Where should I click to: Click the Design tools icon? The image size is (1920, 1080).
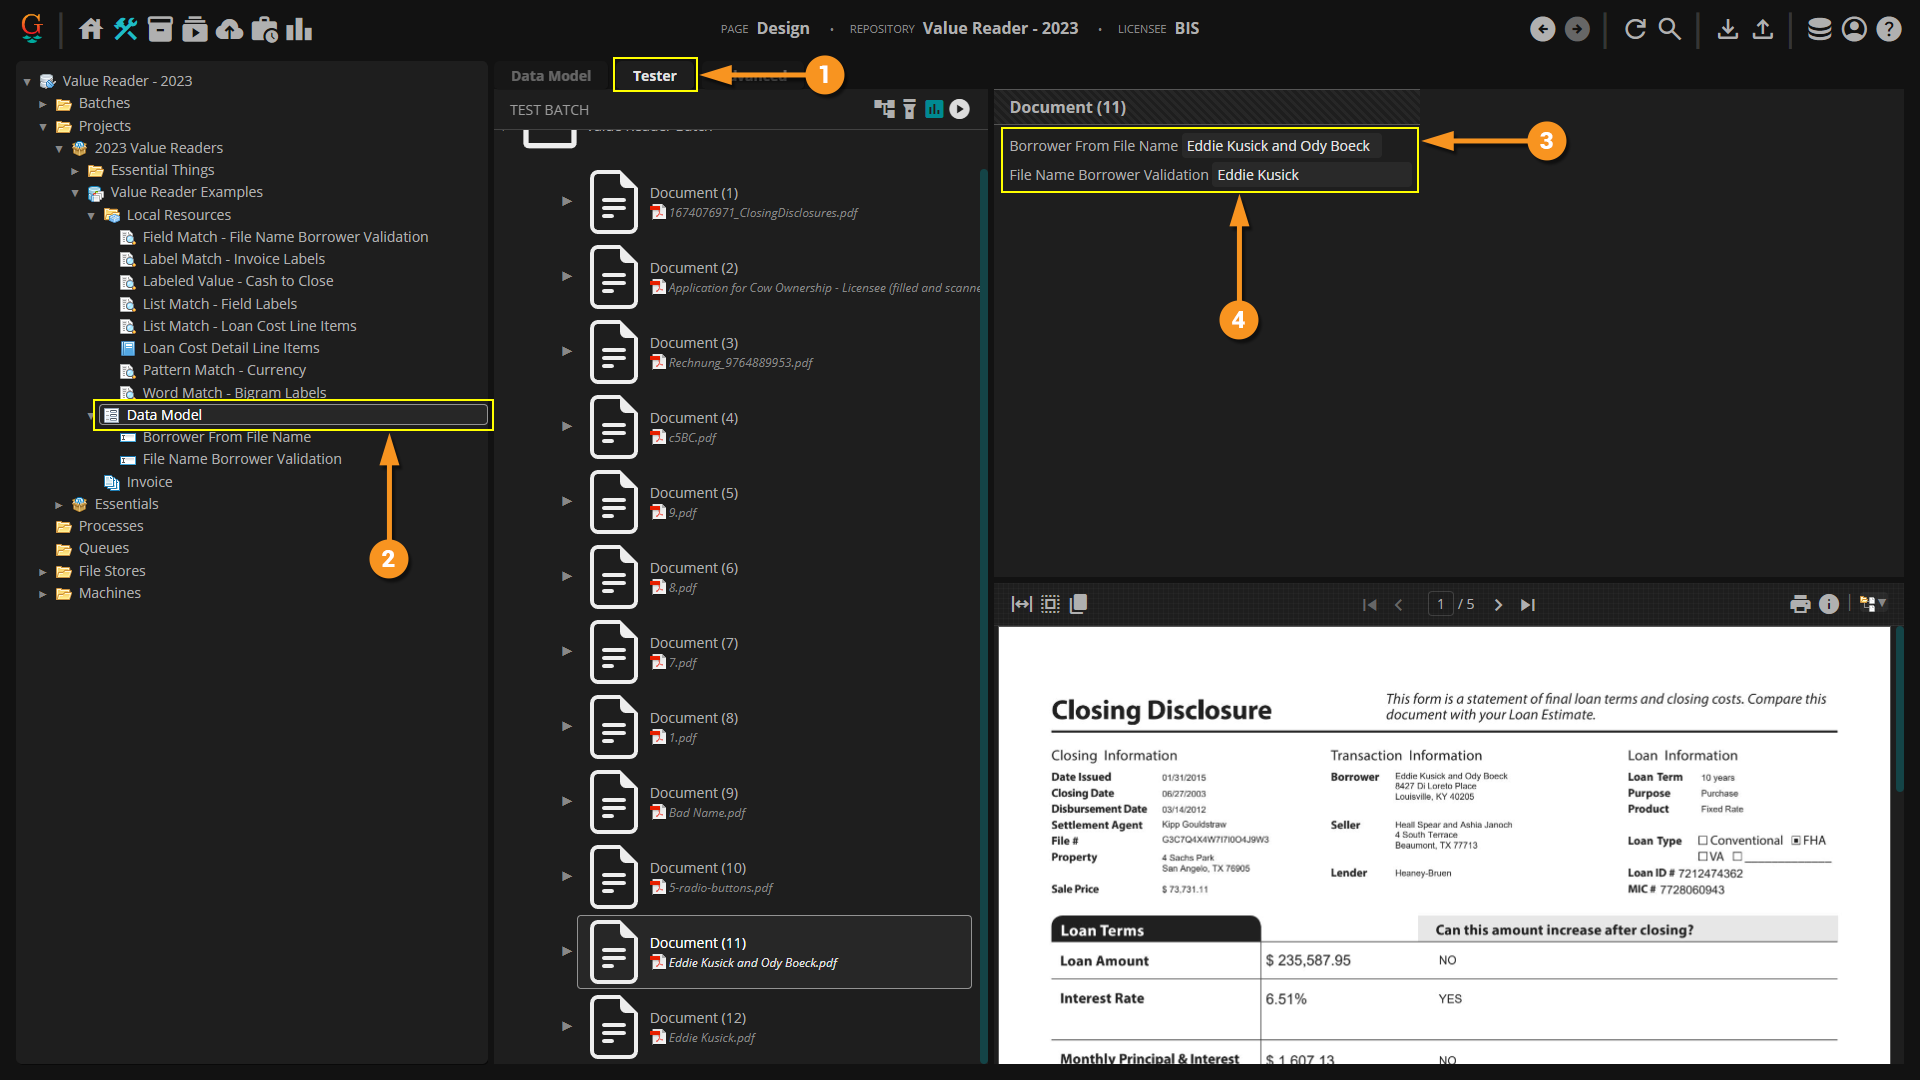125,29
